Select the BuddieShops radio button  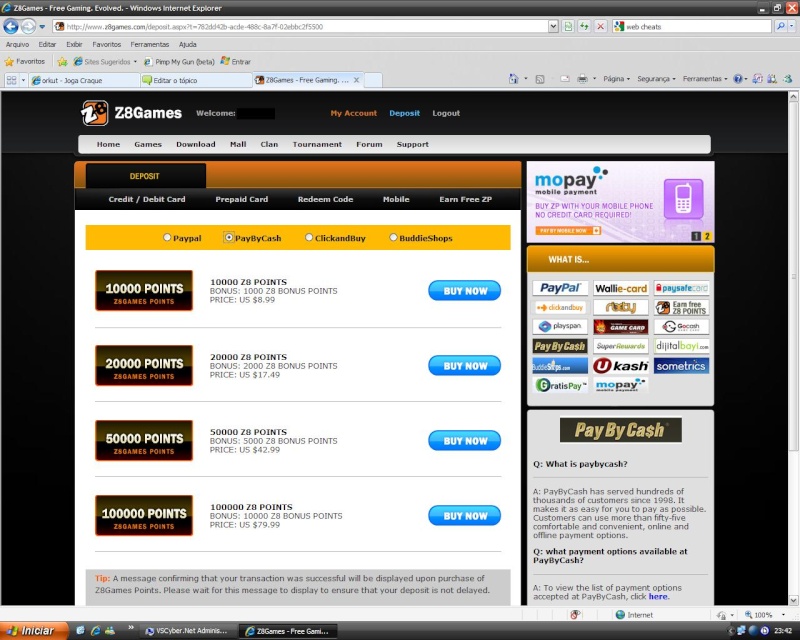click(x=393, y=237)
